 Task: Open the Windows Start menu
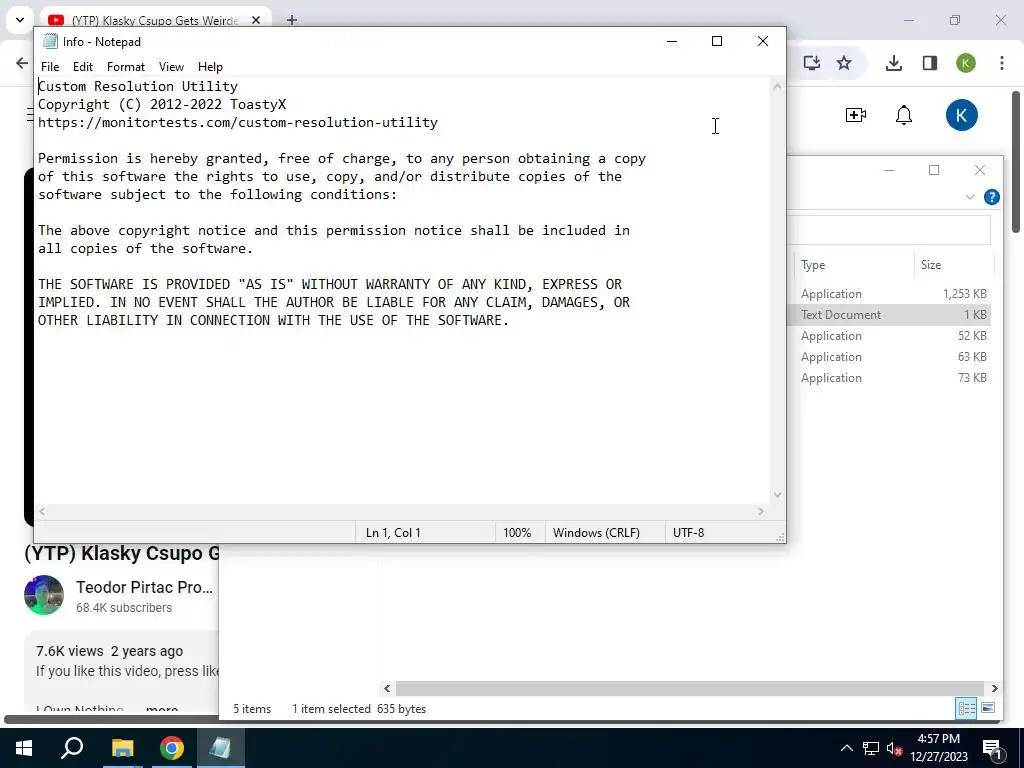point(24,748)
